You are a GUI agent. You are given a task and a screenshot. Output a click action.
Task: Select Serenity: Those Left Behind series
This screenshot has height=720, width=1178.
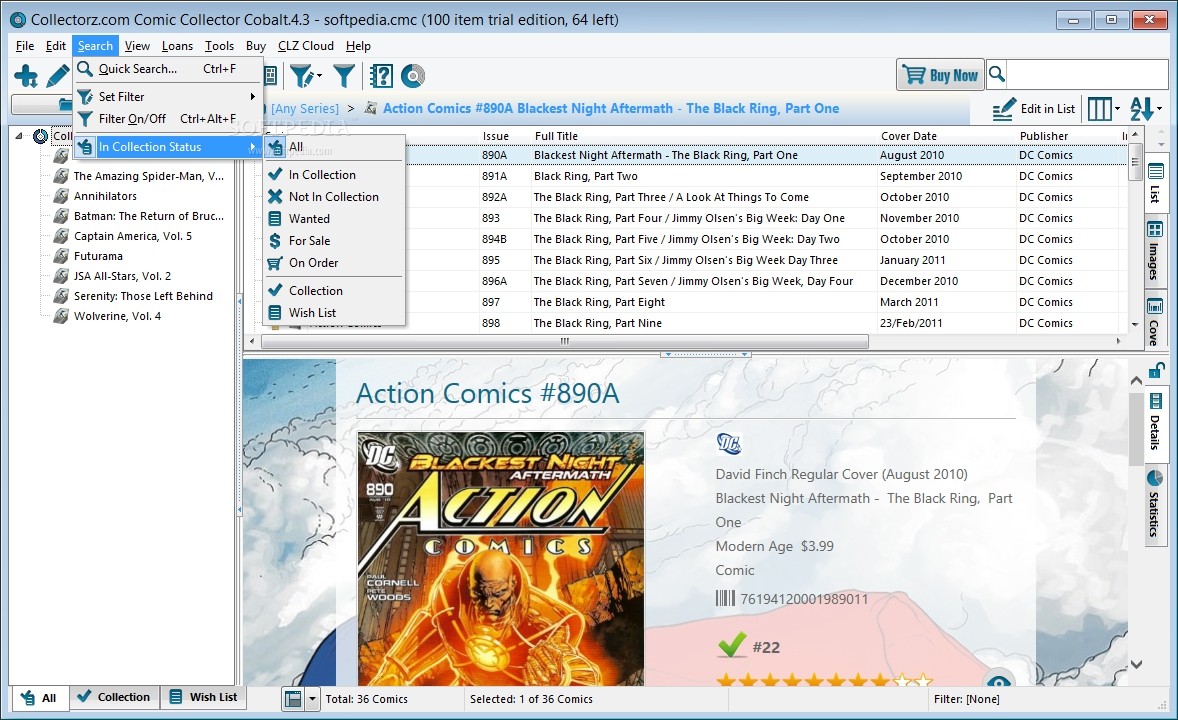(143, 296)
